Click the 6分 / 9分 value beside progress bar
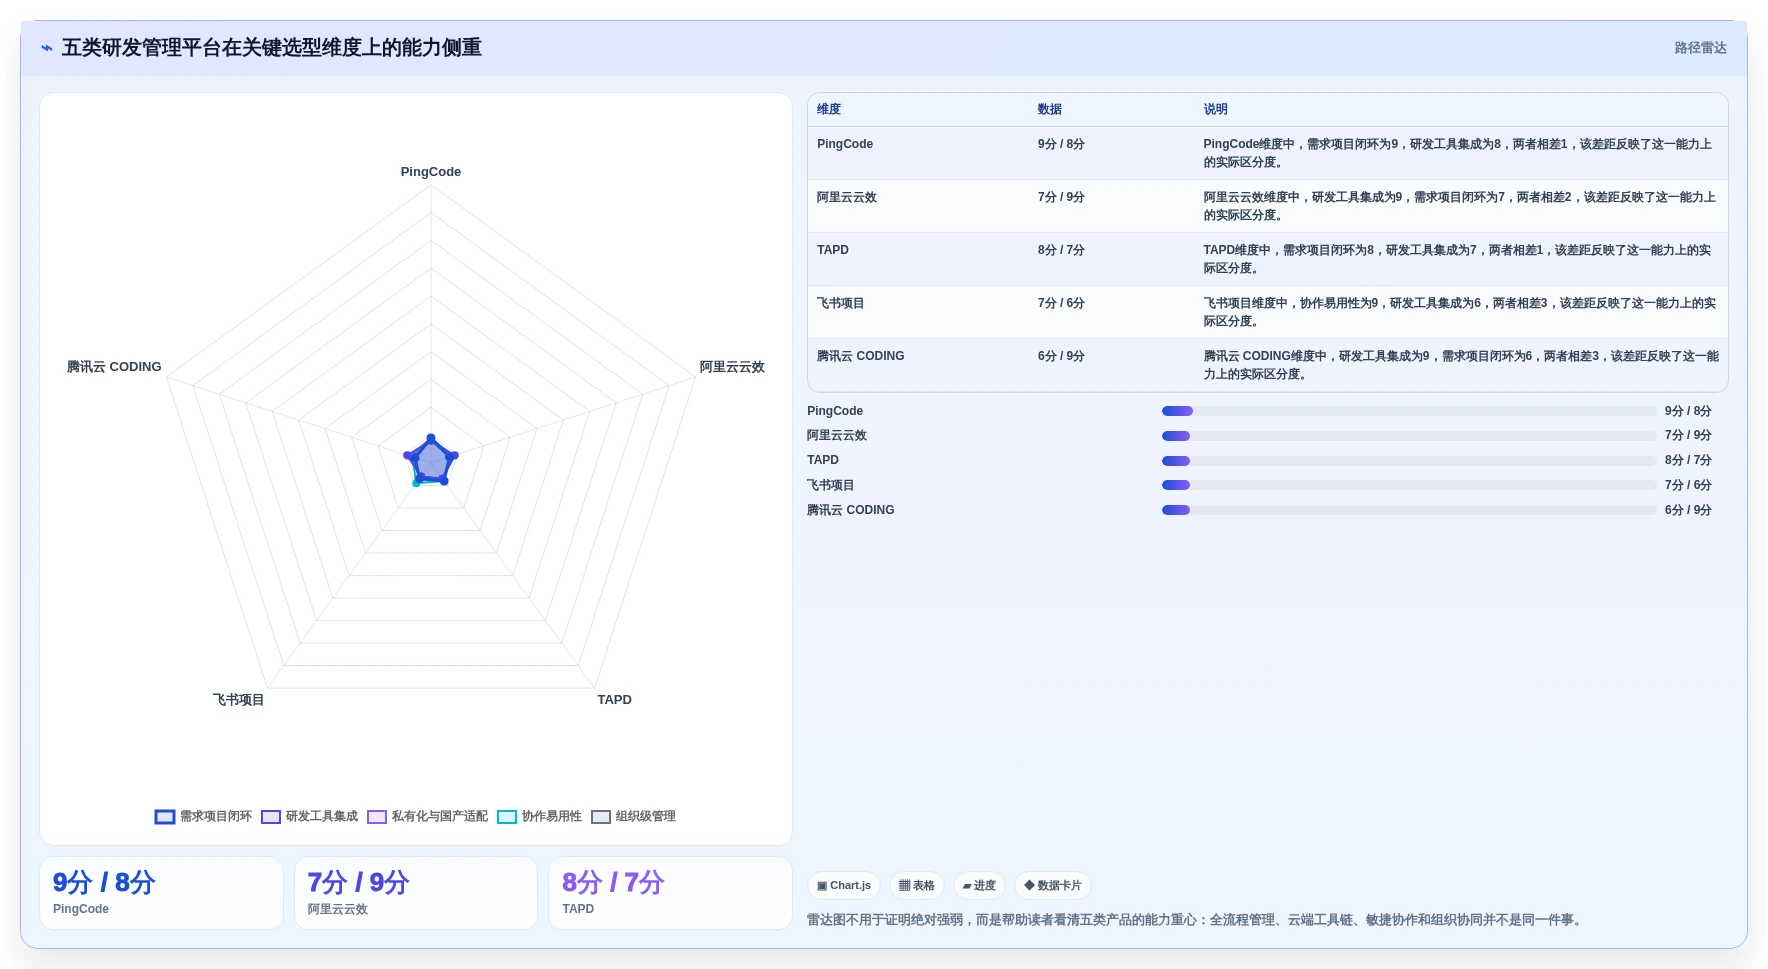This screenshot has width=1768, height=969. 1688,510
